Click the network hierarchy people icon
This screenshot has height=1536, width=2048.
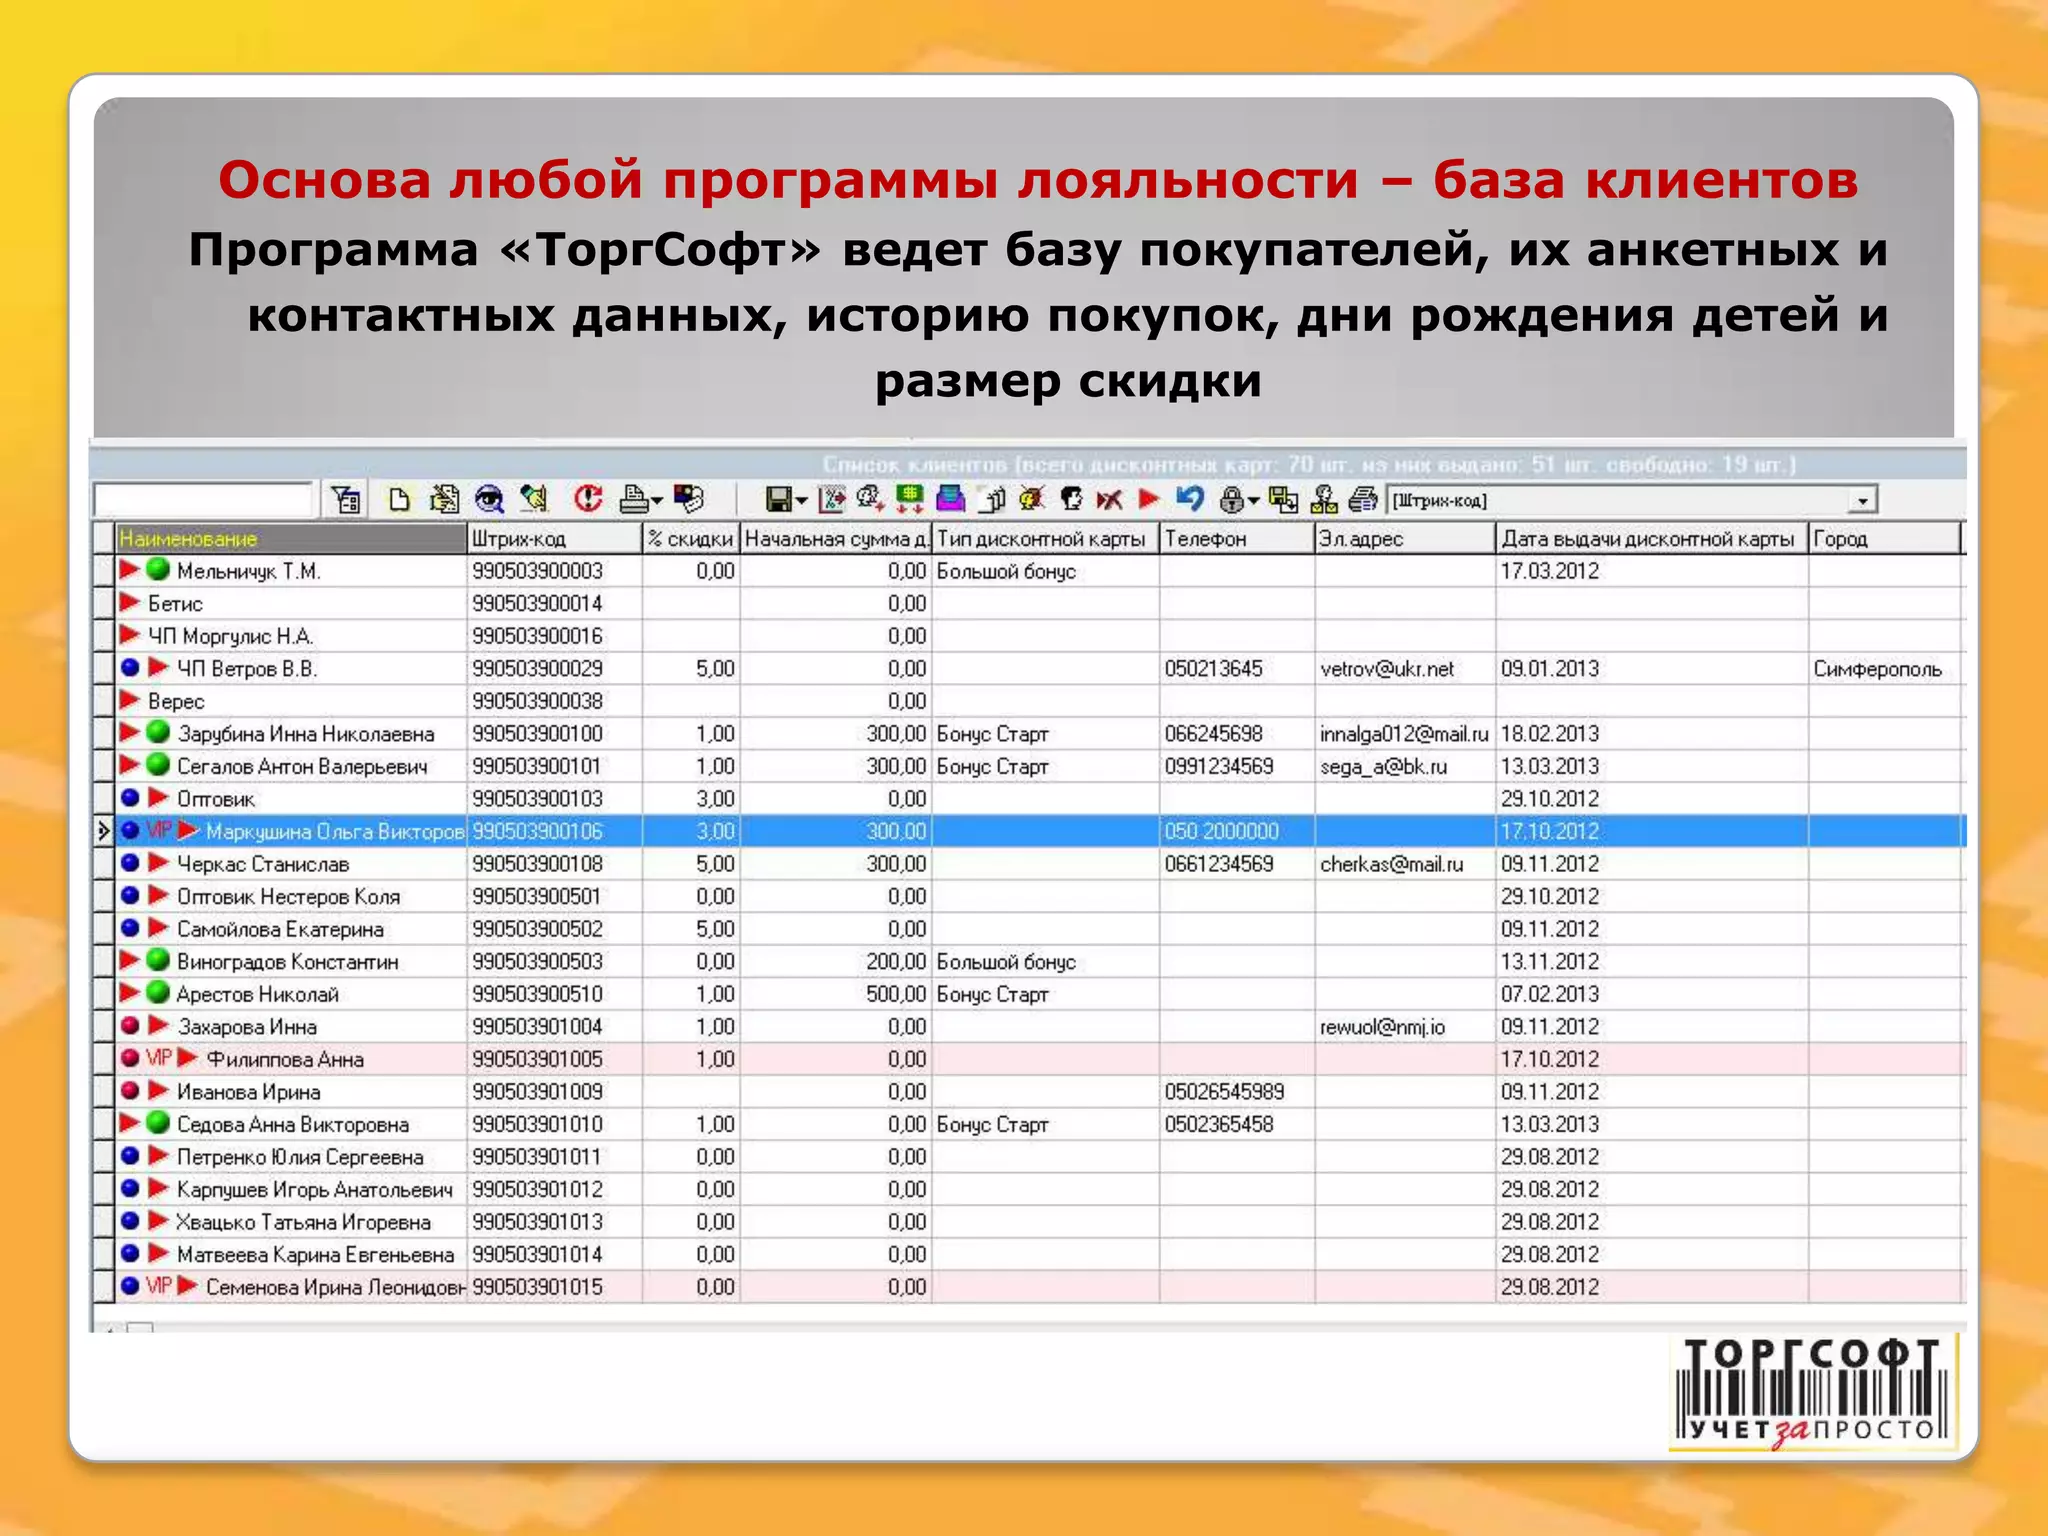[x=1324, y=499]
